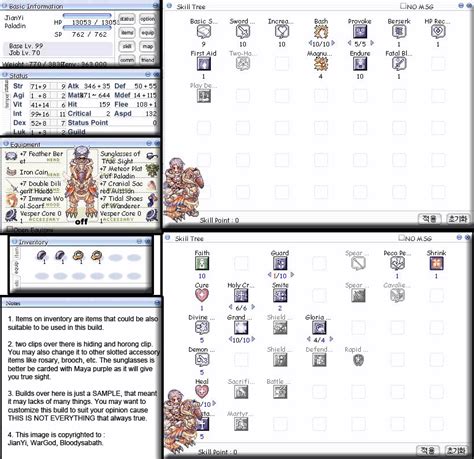Decrease Holy Cross level with left arrow
This screenshot has width=474, height=459.
click(x=230, y=307)
